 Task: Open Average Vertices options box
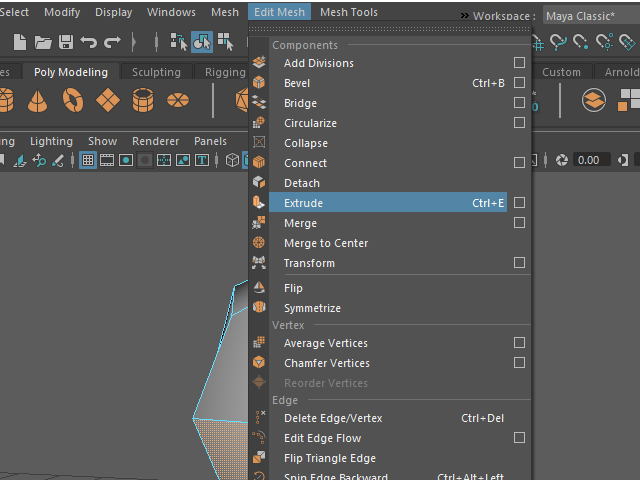point(519,343)
